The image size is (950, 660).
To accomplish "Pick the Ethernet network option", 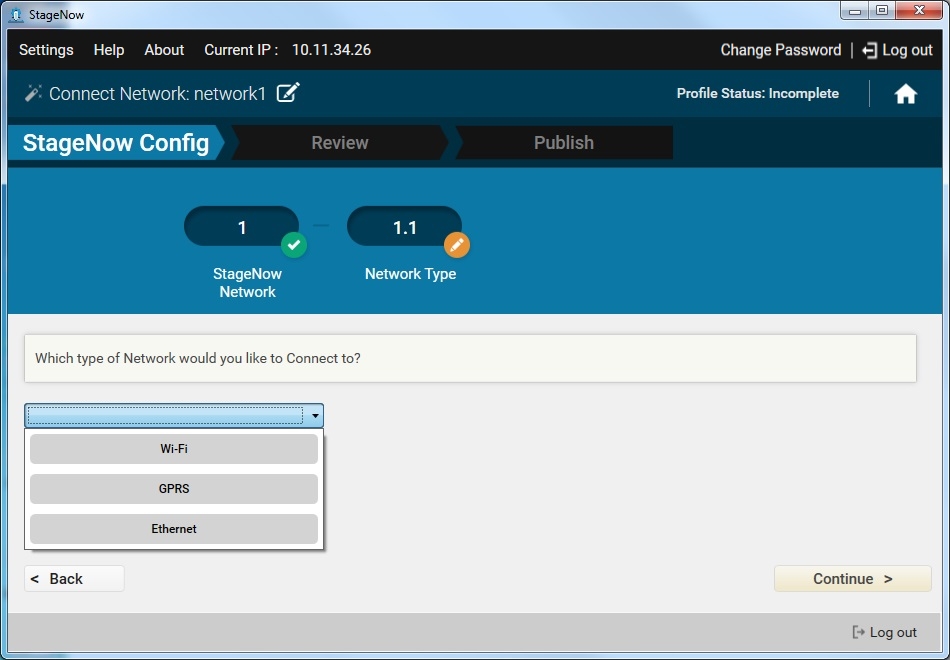I will [x=174, y=529].
